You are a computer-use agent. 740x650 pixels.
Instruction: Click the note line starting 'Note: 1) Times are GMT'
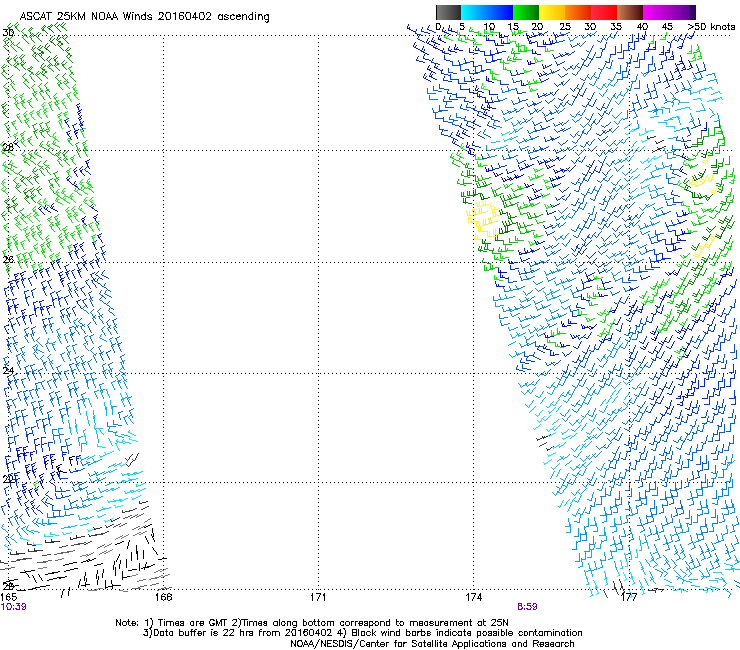click(x=312, y=623)
